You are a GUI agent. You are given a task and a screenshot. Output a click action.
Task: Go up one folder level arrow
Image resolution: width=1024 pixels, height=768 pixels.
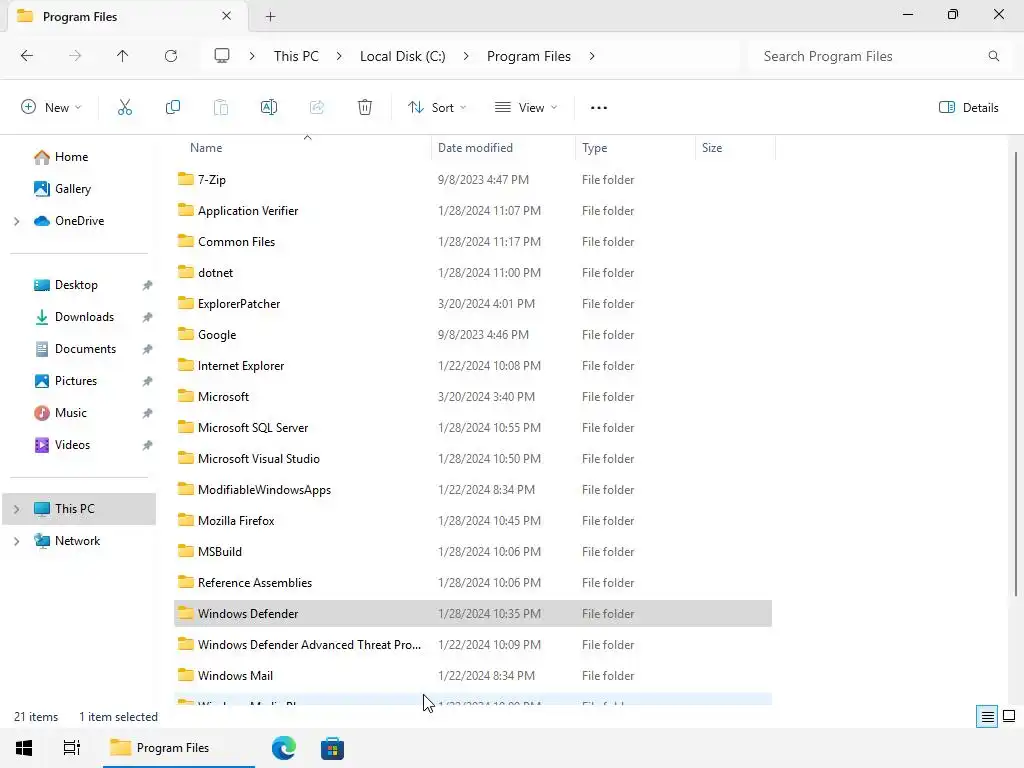tap(122, 56)
